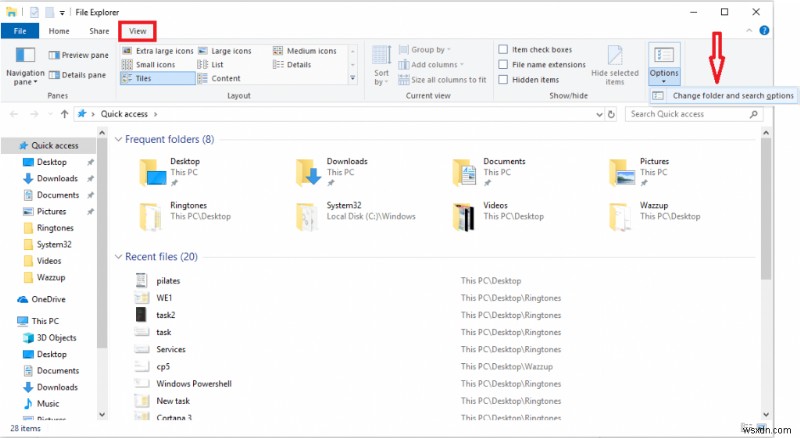Switch to the Share tab
The height and width of the screenshot is (438, 800).
(99, 31)
